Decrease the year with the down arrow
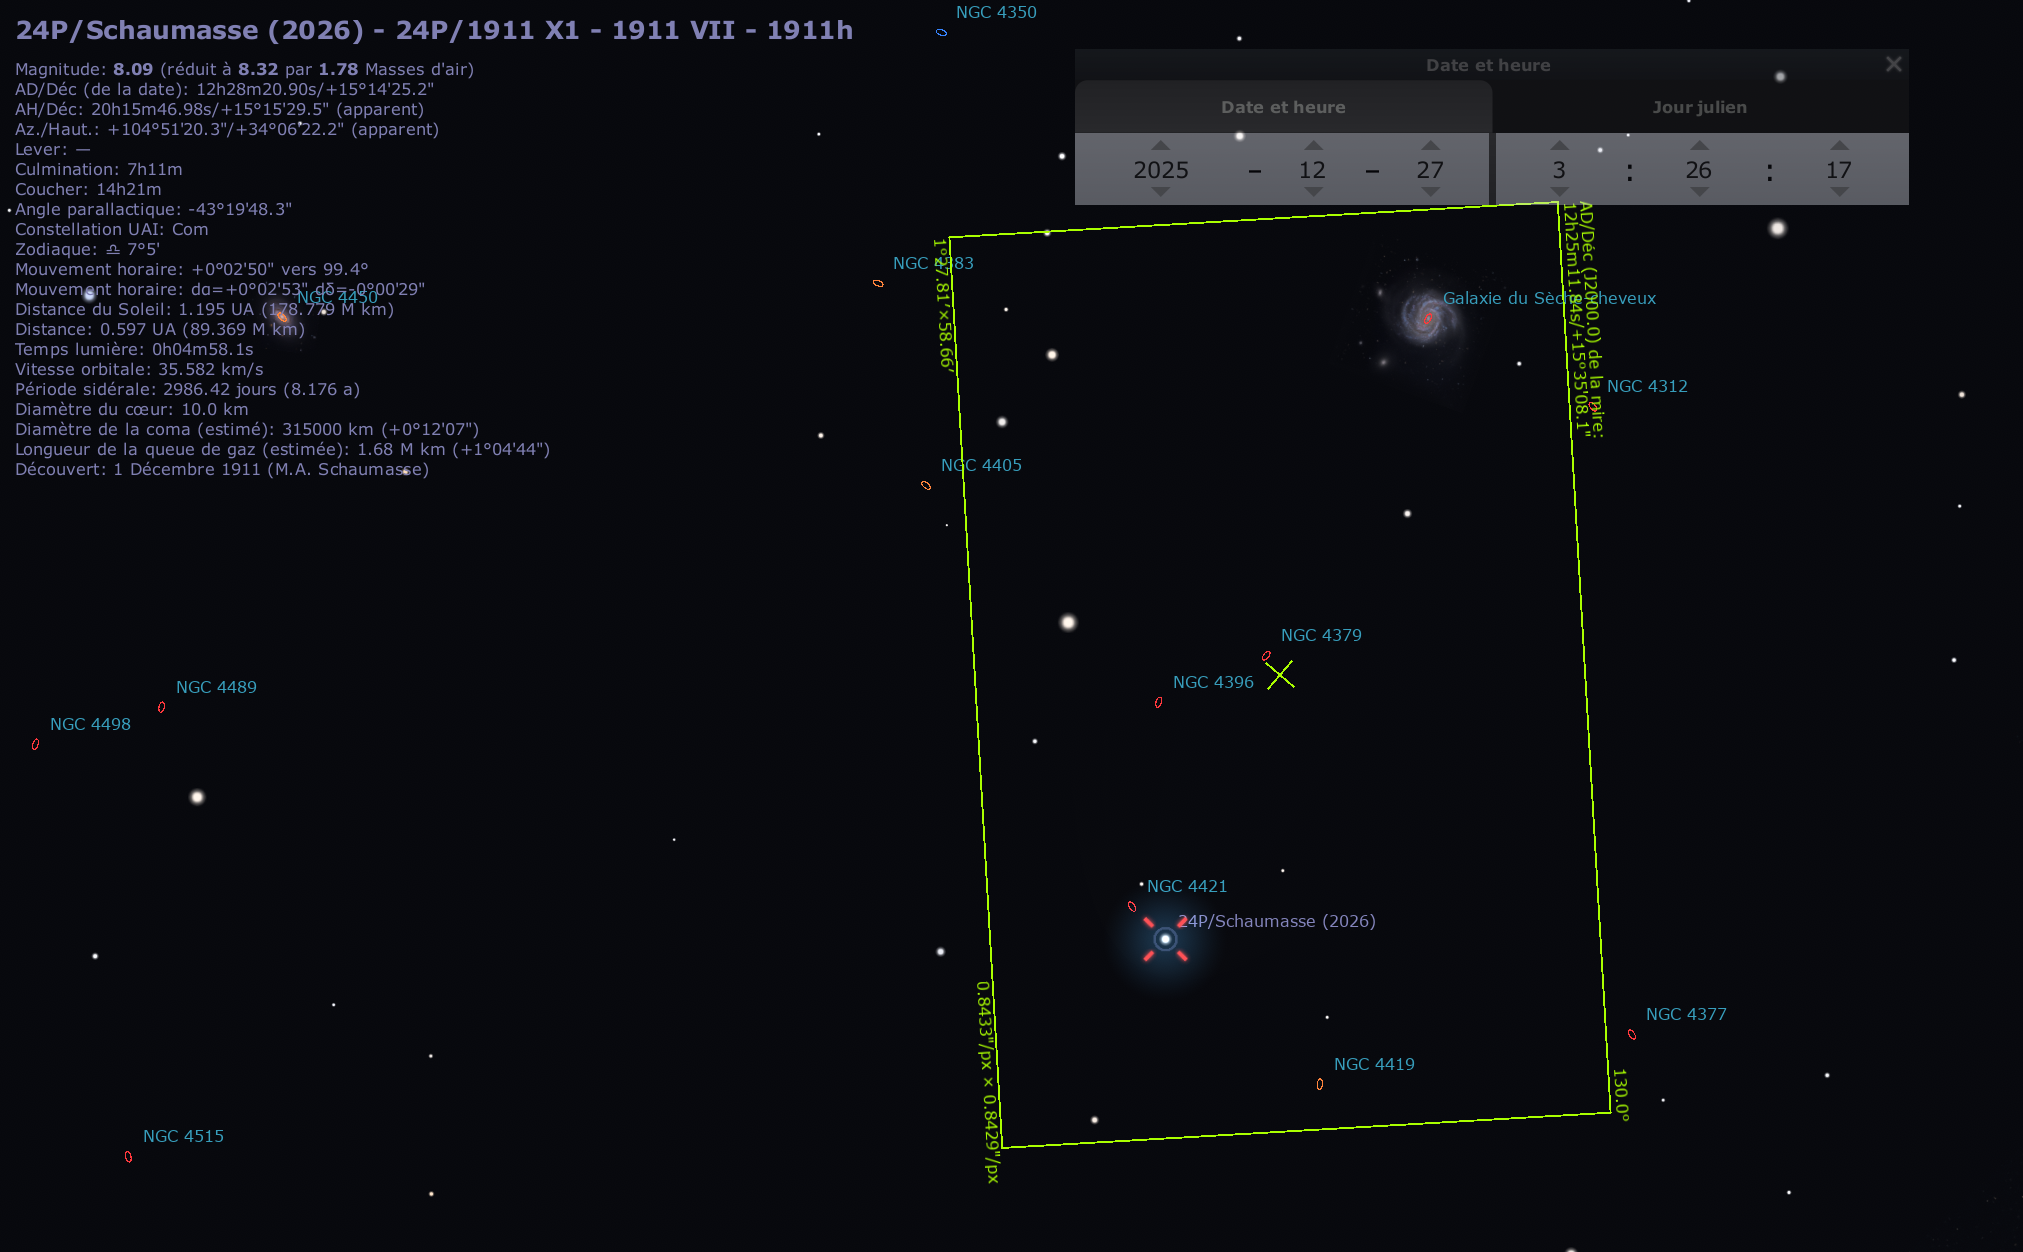Image resolution: width=2023 pixels, height=1252 pixels. (x=1160, y=192)
